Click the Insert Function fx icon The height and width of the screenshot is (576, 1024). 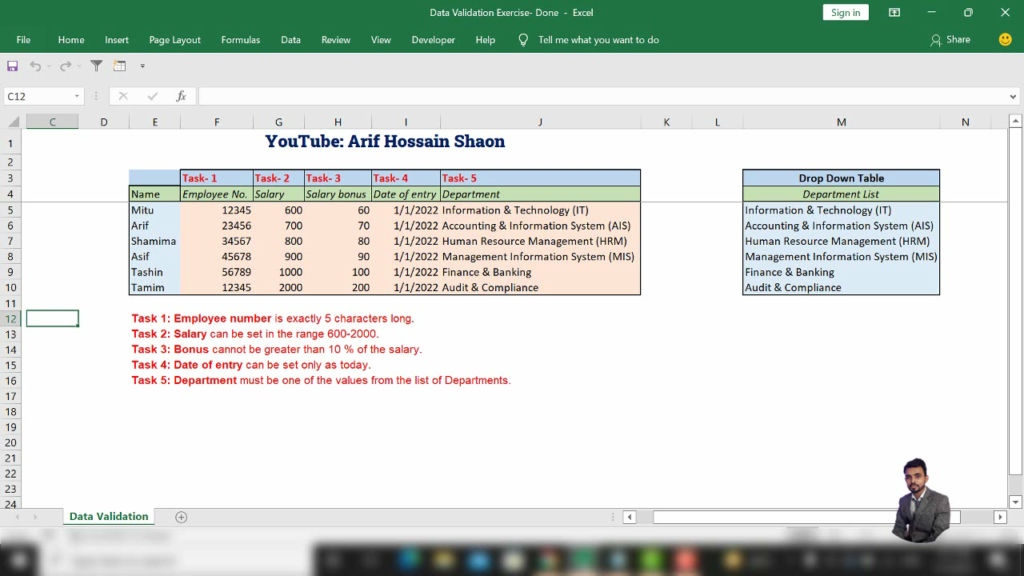point(181,97)
